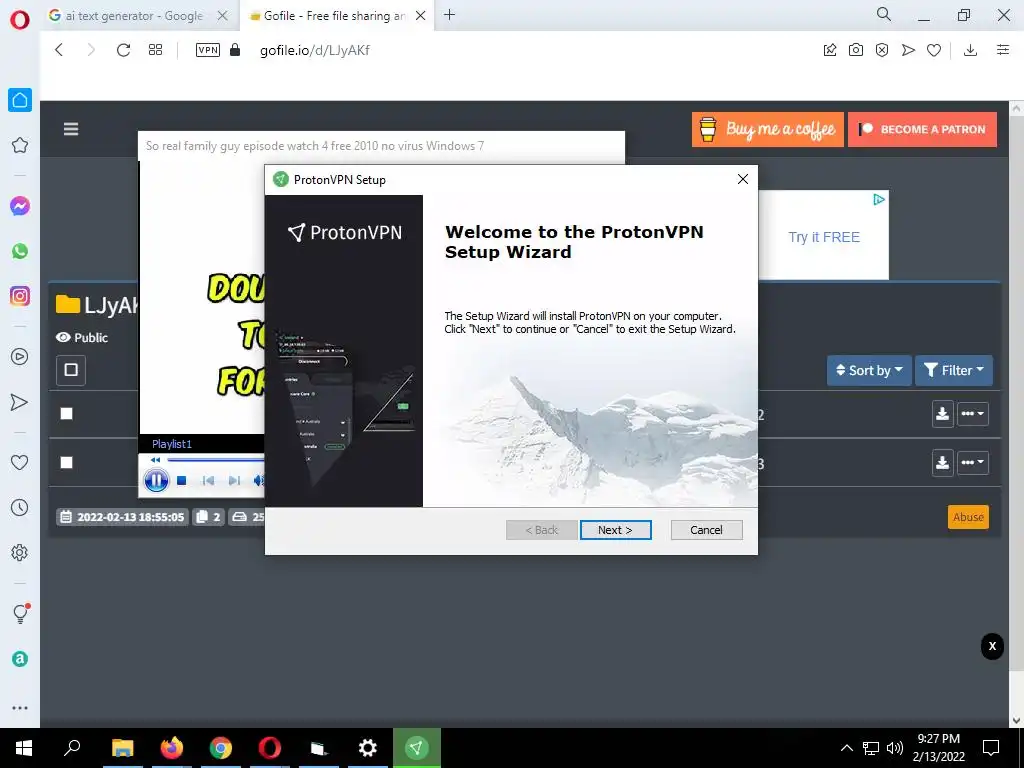Open Firefox from the taskbar
Image resolution: width=1024 pixels, height=768 pixels.
click(172, 748)
